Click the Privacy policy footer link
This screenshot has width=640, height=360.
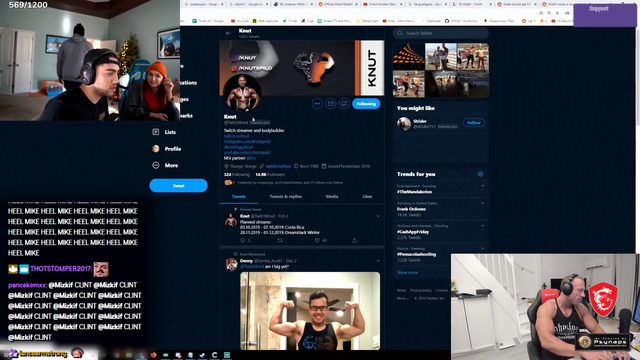pos(421,290)
